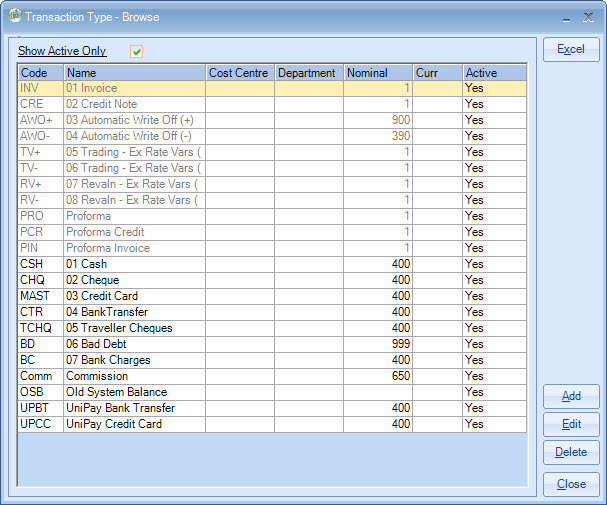Click the UPBT code cell
This screenshot has width=607, height=505.
pos(41,408)
